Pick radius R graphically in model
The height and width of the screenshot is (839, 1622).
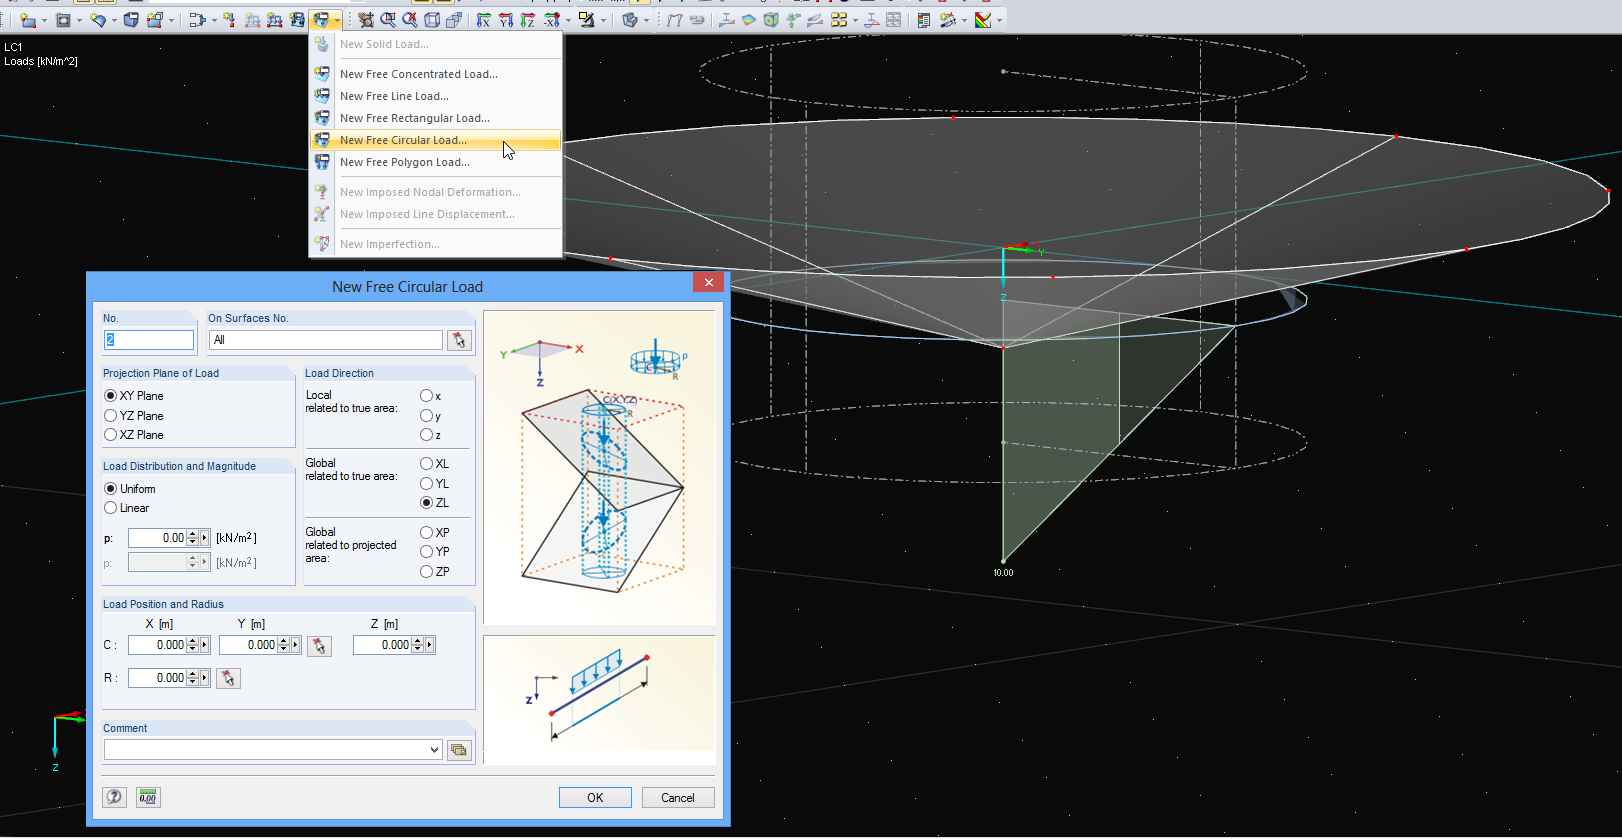[x=228, y=679]
